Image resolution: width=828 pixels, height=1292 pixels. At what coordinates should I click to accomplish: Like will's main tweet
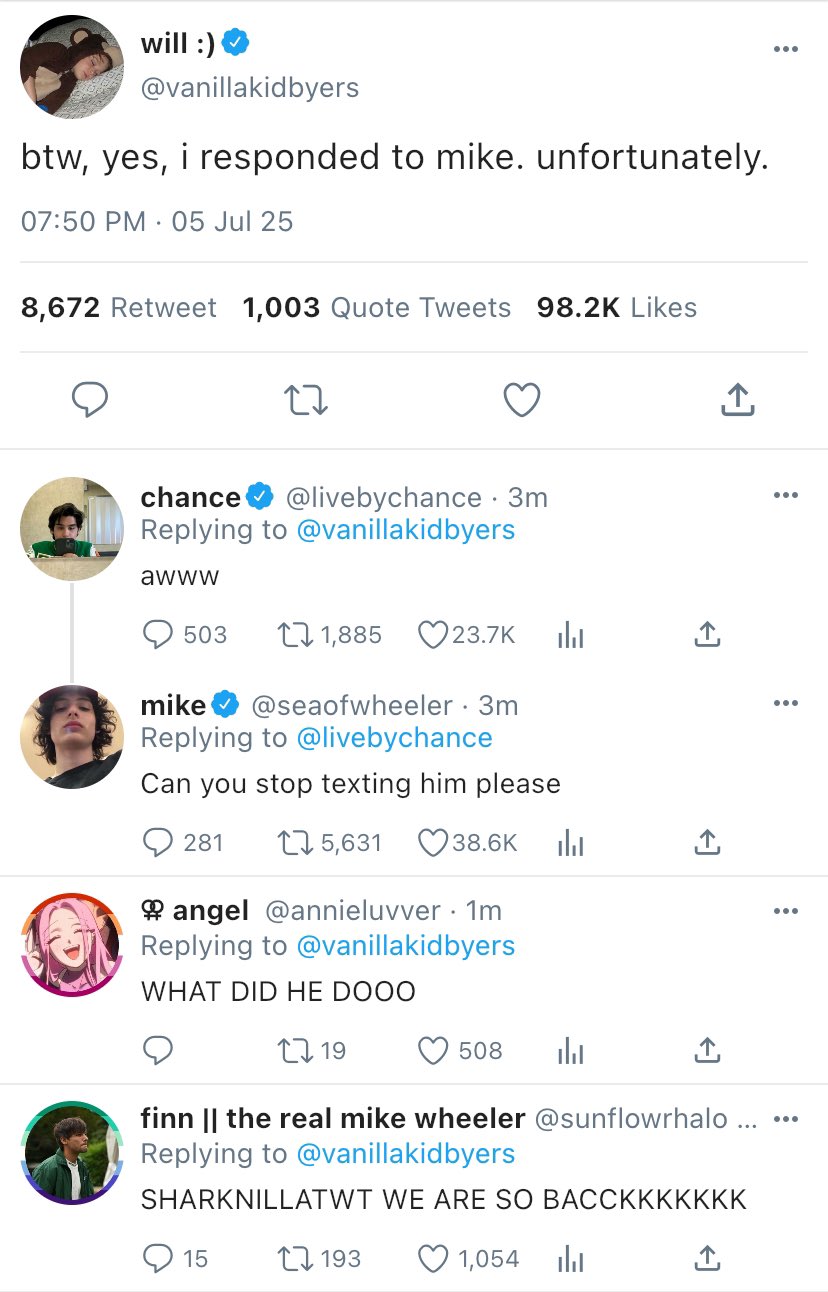[521, 401]
